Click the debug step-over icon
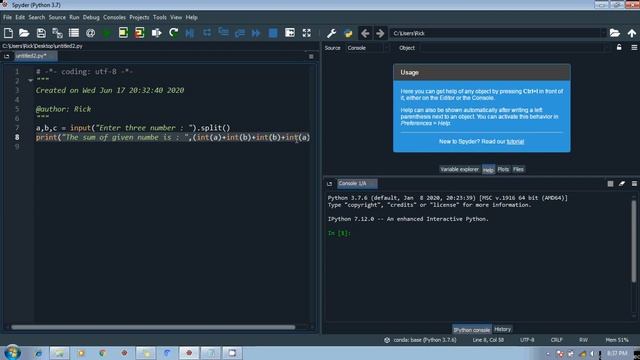640x360 pixels. pyautogui.click(x=207, y=33)
